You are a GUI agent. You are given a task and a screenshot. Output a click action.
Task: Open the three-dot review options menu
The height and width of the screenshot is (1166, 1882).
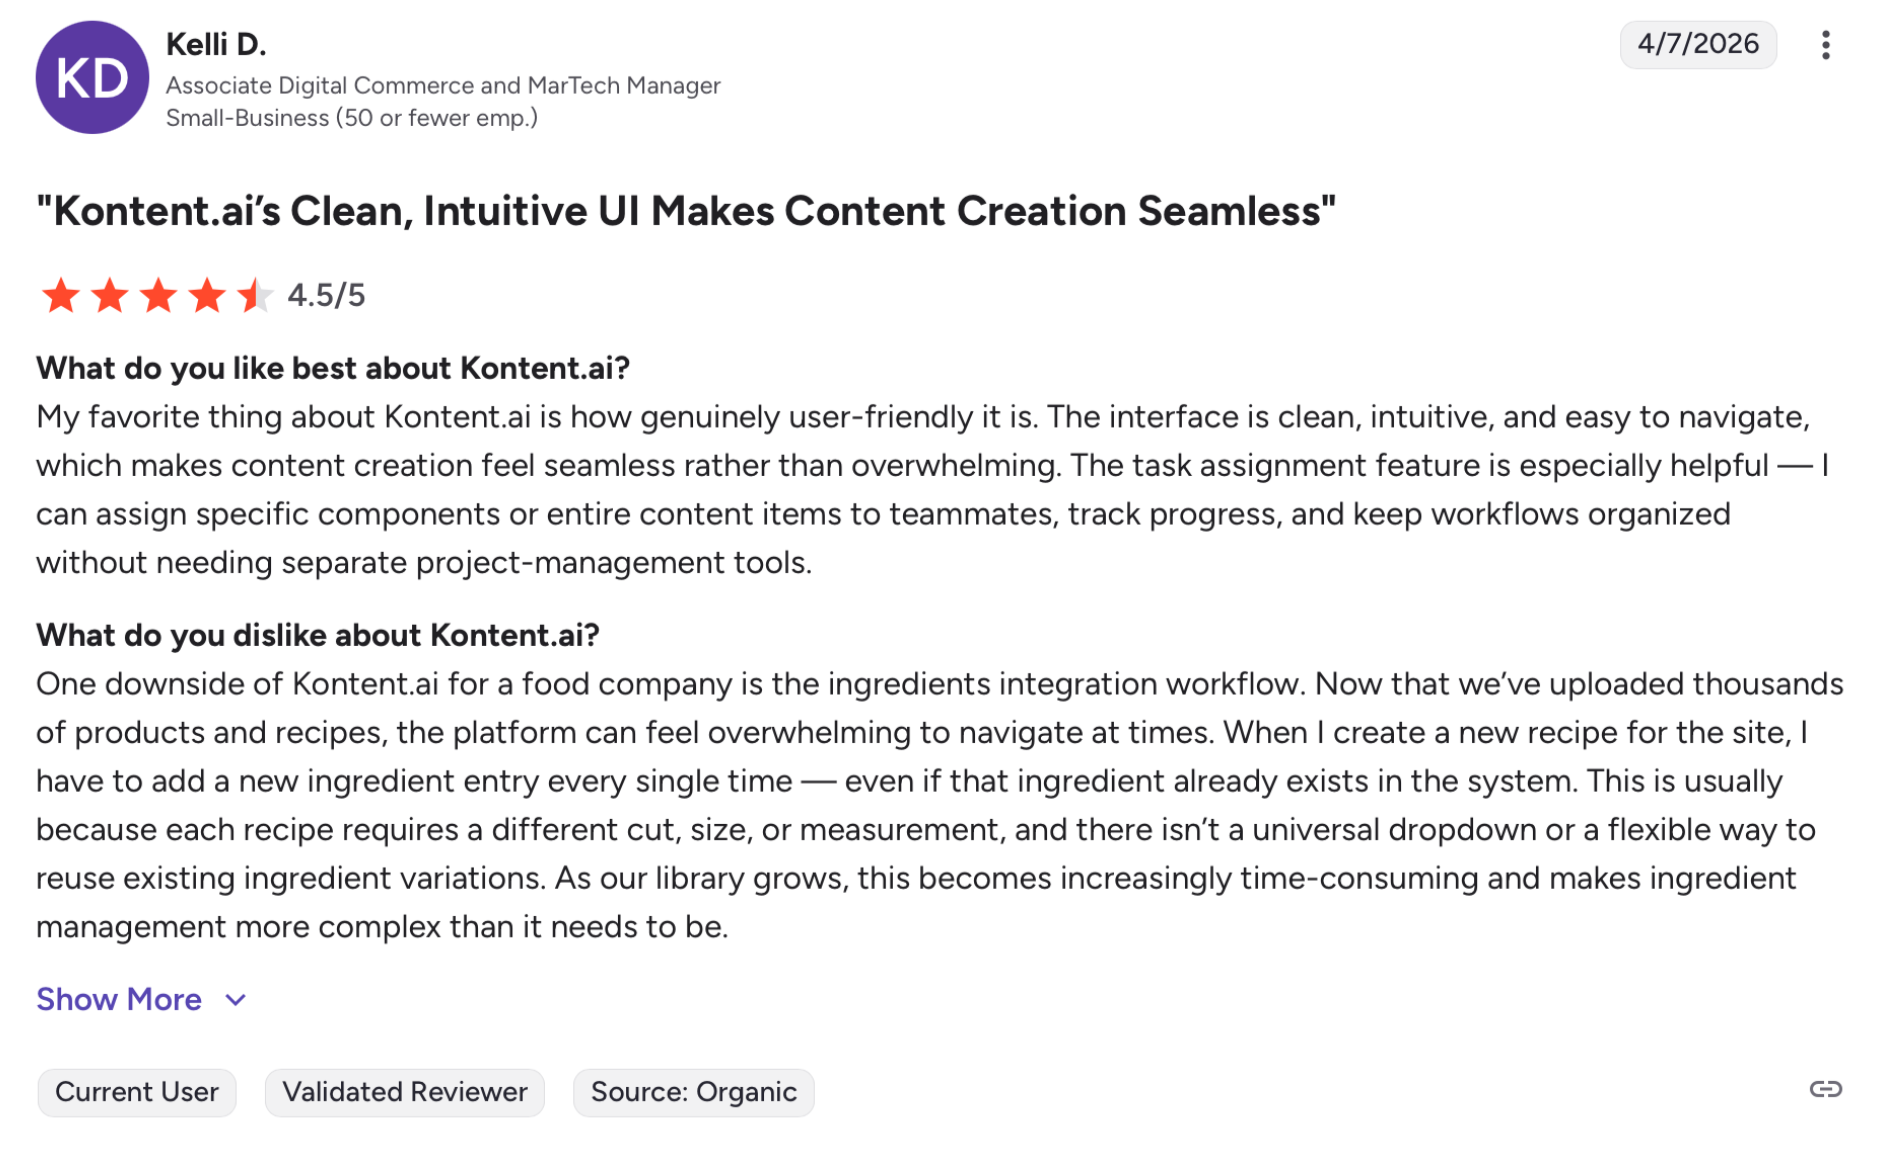click(1824, 45)
